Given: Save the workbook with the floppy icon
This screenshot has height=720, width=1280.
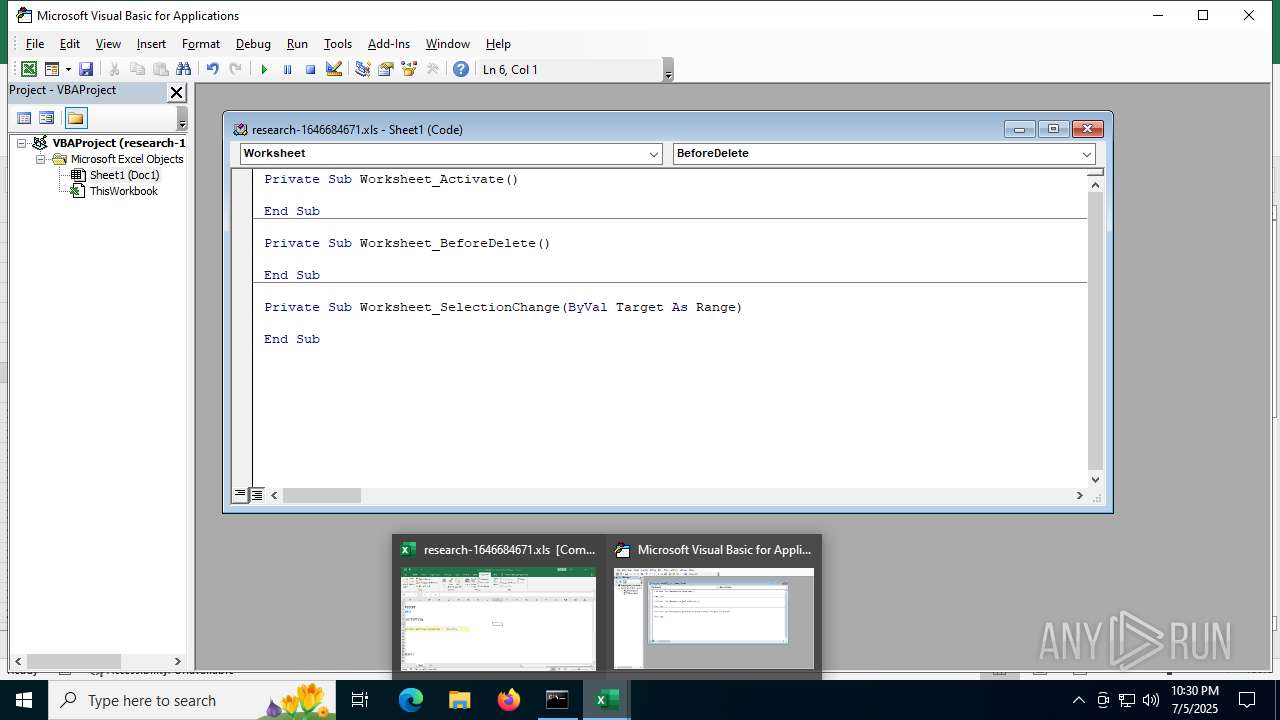Looking at the screenshot, I should point(86,69).
